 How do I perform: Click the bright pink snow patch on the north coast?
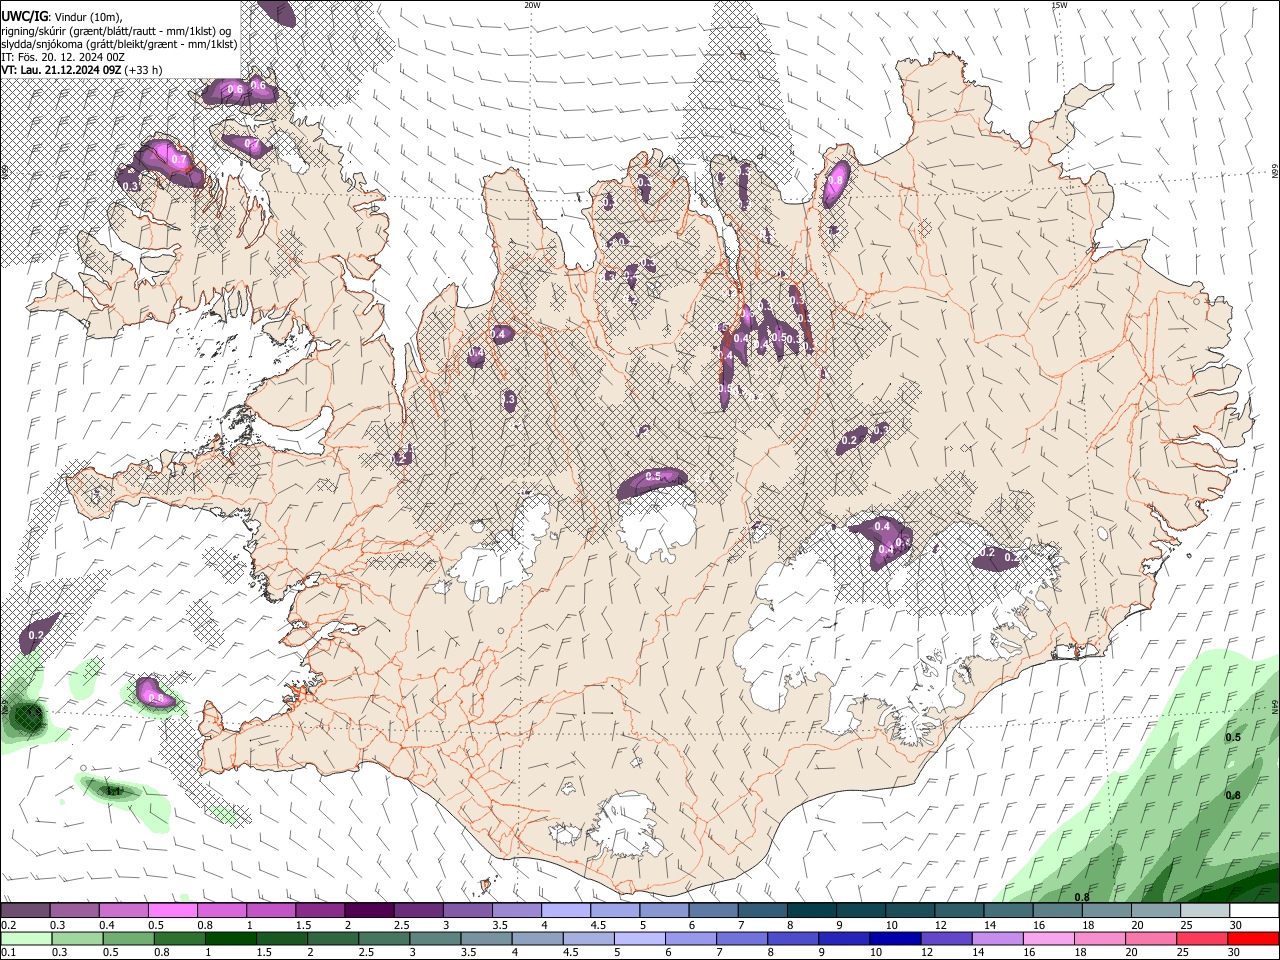pos(836,183)
